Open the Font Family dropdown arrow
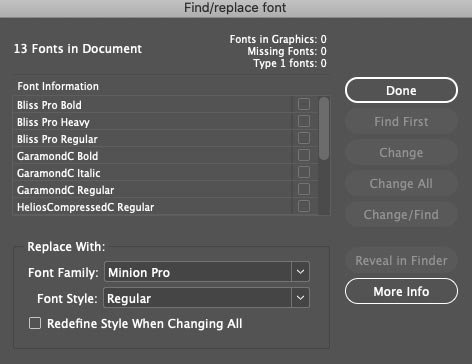Screen dimensions: 472x364 300,272
